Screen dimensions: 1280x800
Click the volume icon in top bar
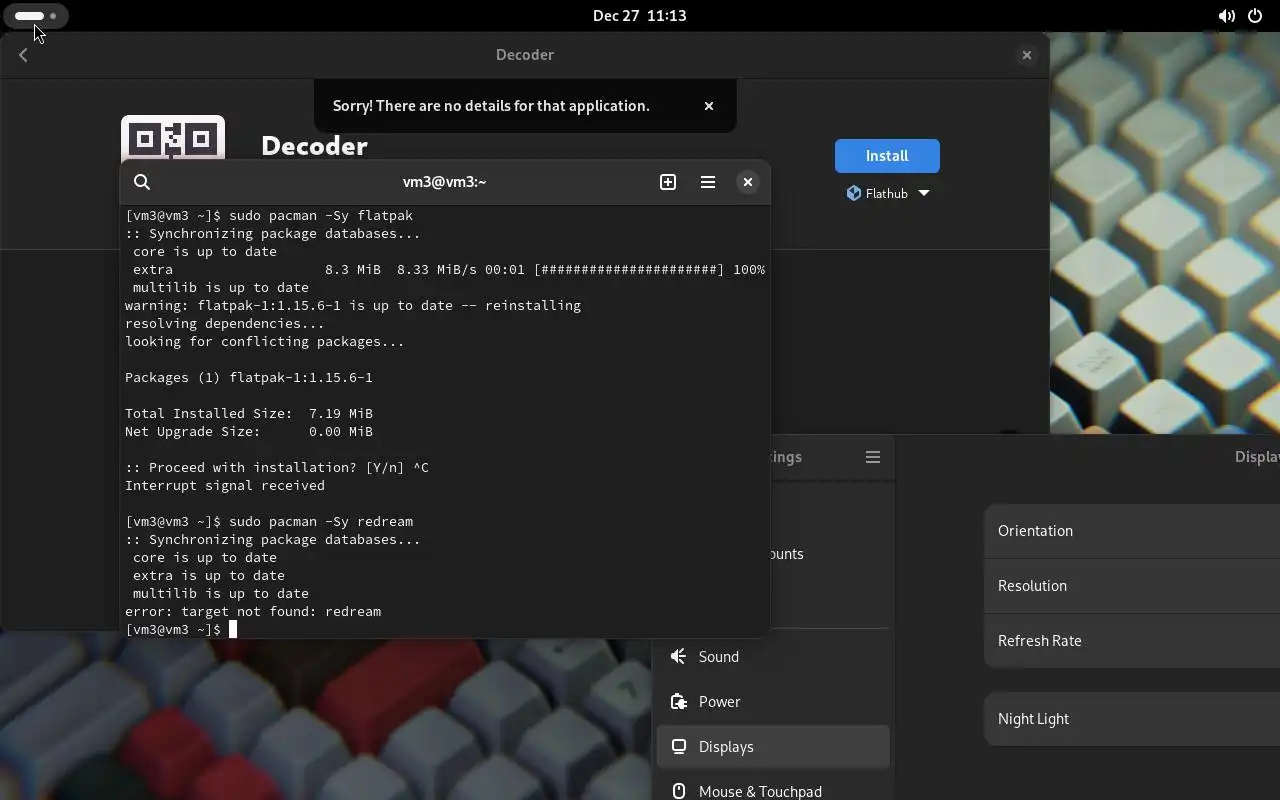(x=1226, y=16)
